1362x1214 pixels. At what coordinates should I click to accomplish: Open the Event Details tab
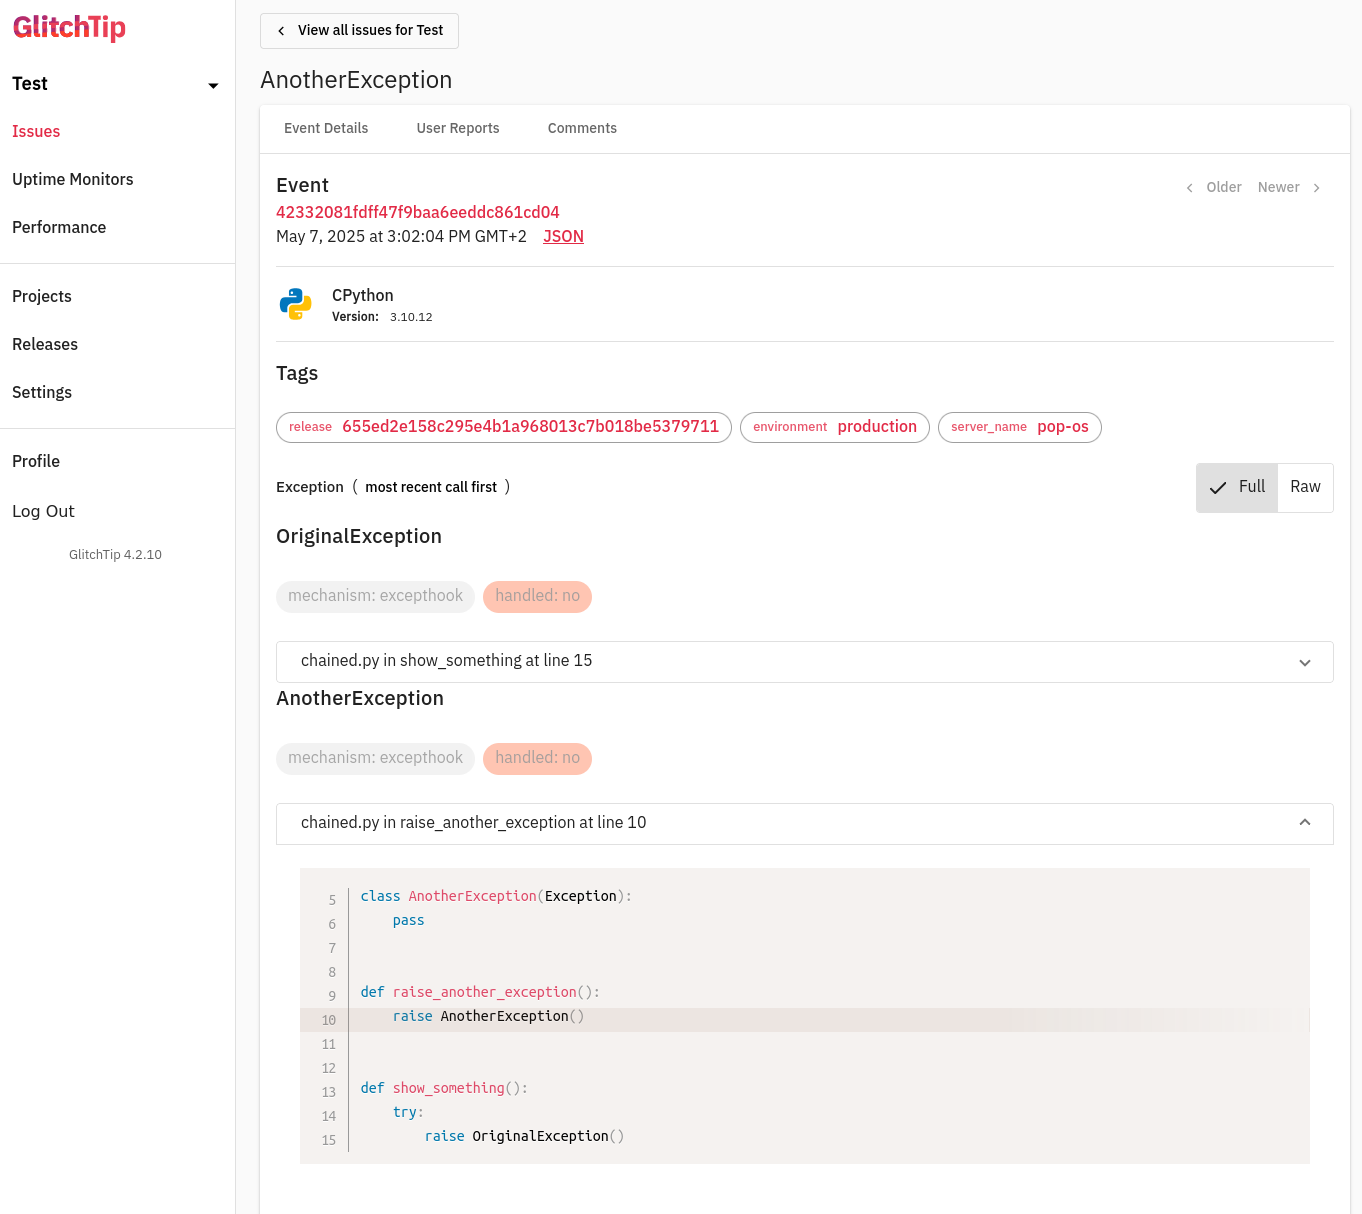(326, 128)
